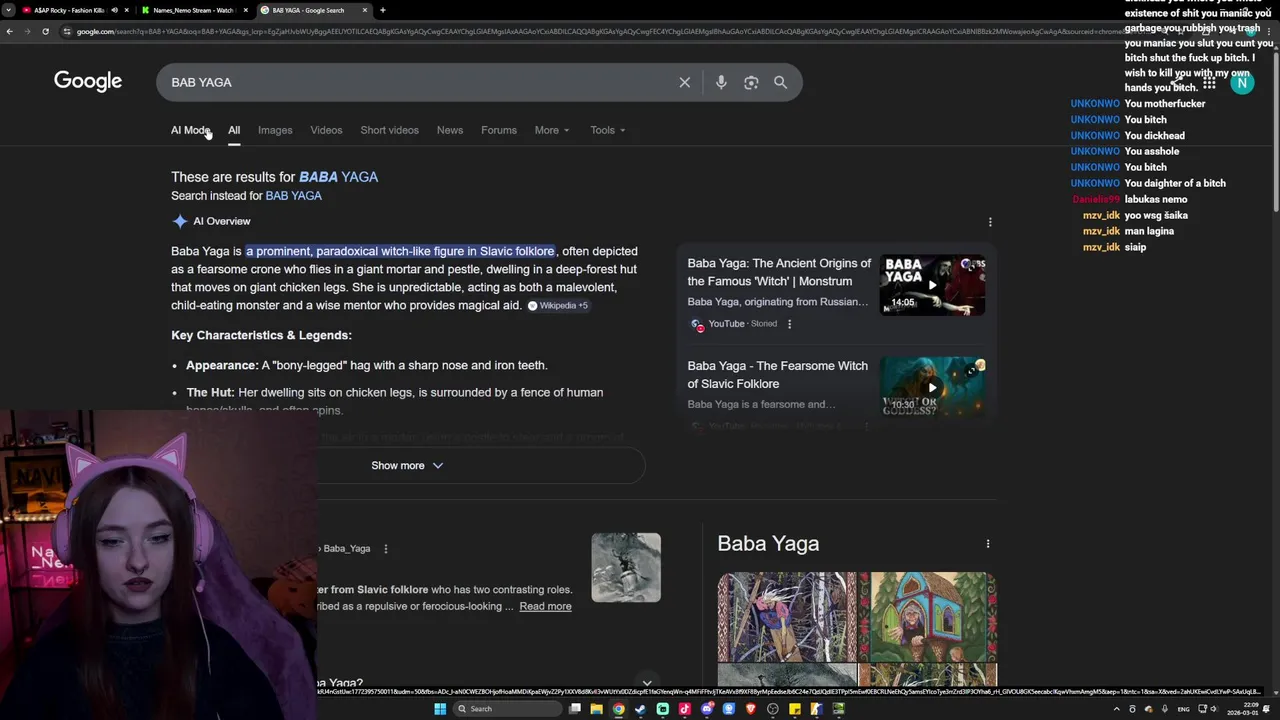Select the AI Overview heading label
This screenshot has height=720, width=1280.
pyautogui.click(x=222, y=221)
